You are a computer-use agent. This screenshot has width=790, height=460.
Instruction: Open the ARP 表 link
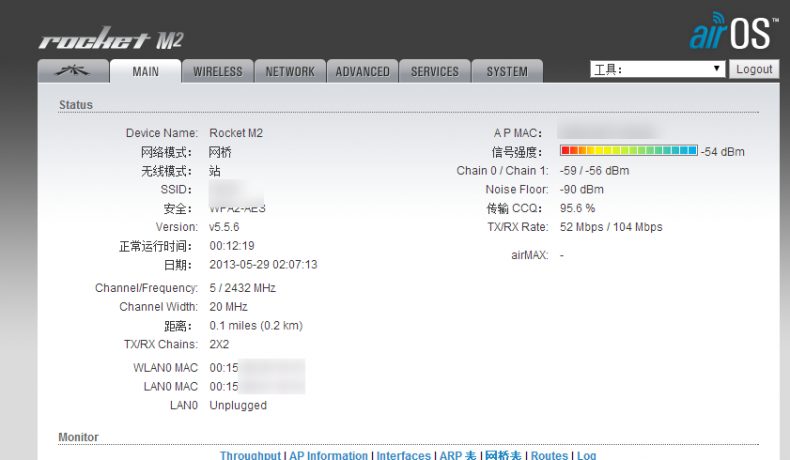(457, 455)
